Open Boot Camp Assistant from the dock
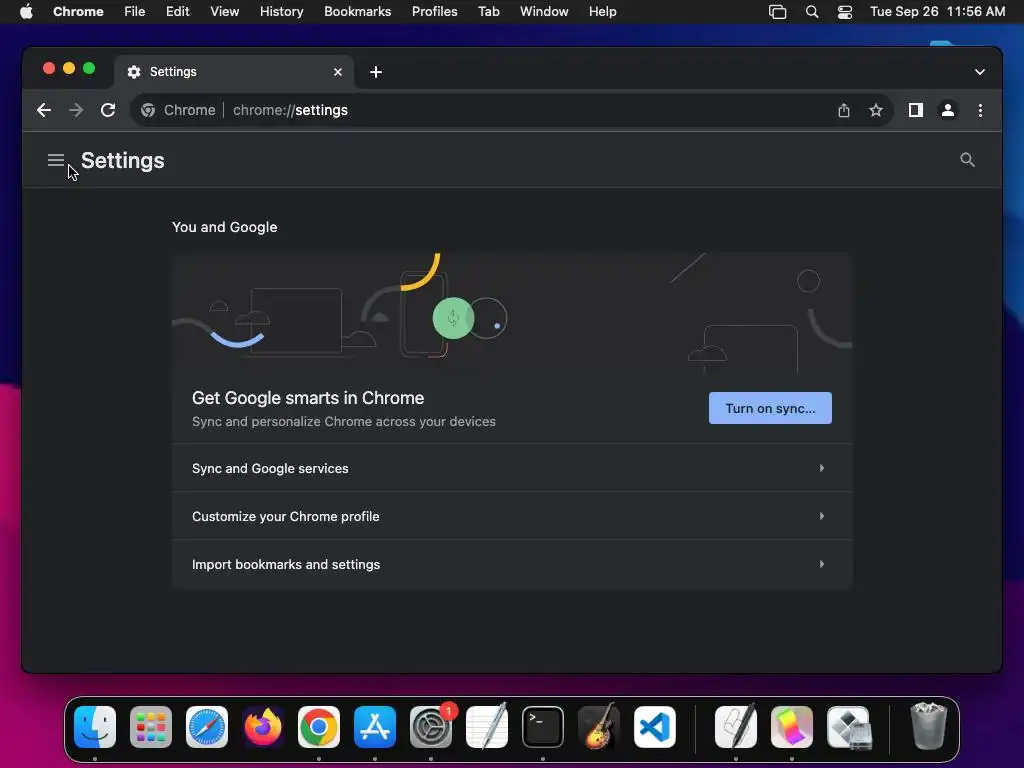This screenshot has width=1024, height=768. 848,727
